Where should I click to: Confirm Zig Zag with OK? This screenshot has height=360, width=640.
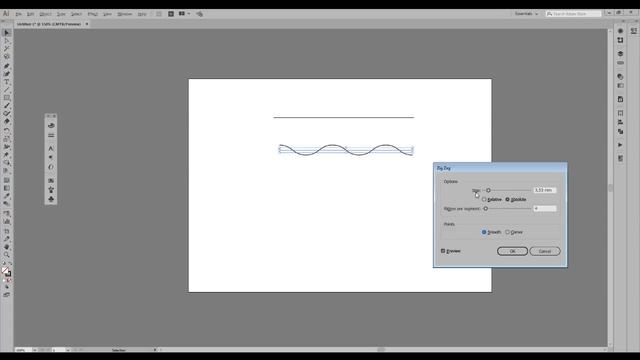(x=512, y=251)
